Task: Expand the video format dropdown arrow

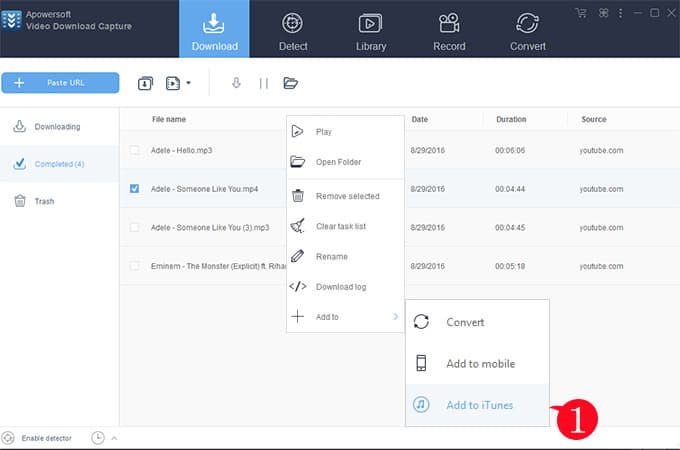Action: click(187, 83)
